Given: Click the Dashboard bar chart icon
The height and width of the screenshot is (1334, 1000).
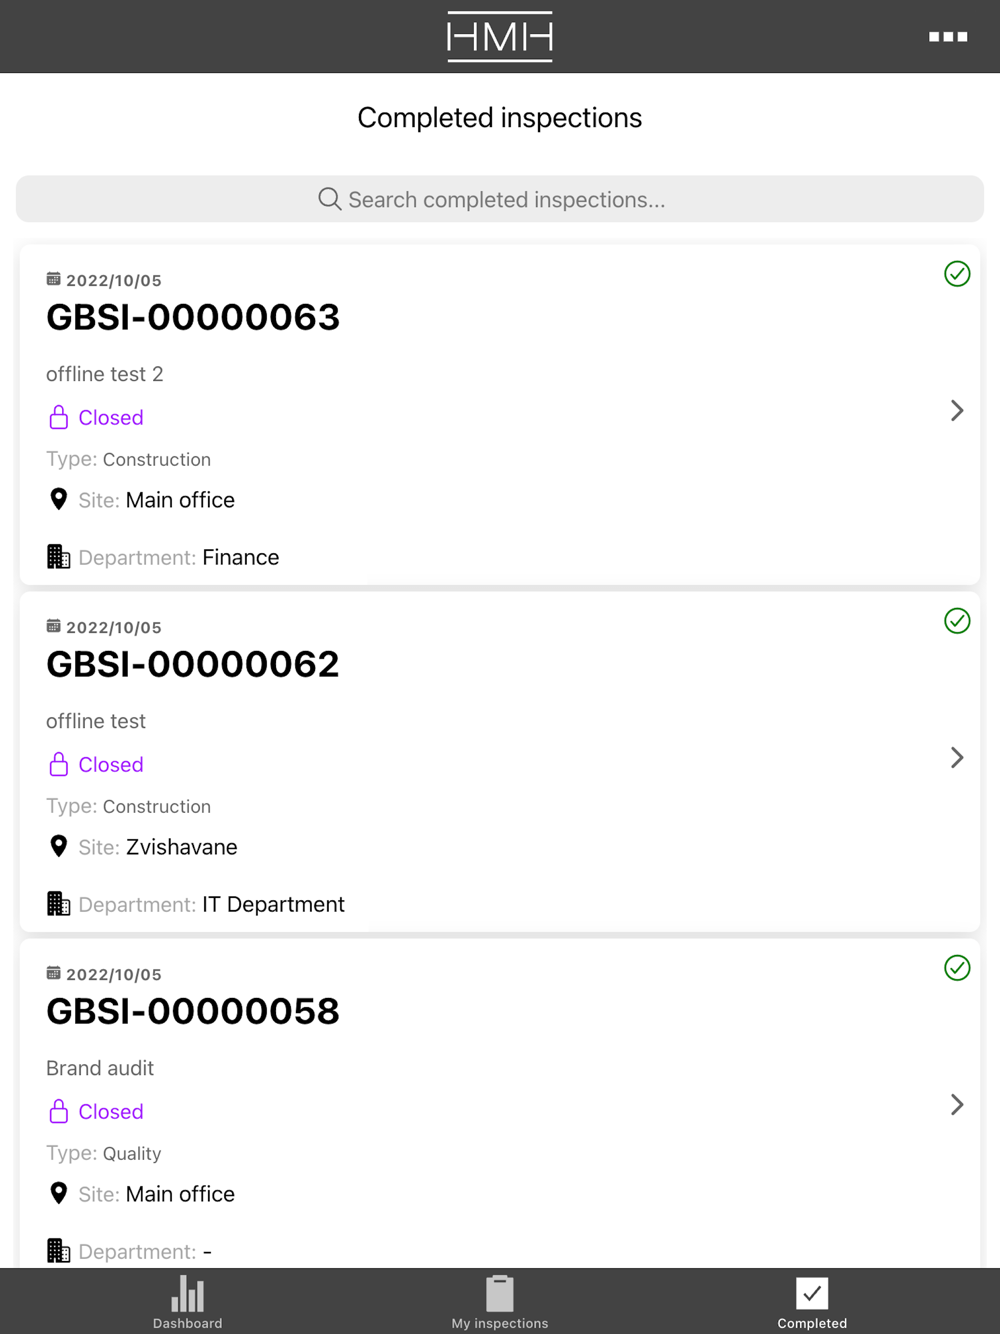Looking at the screenshot, I should pos(188,1294).
